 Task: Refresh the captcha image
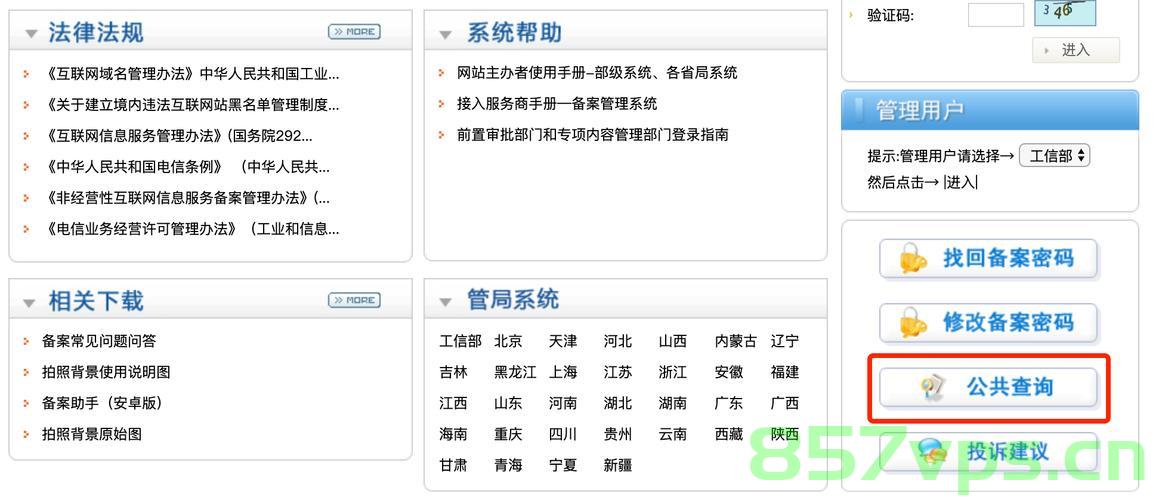click(1065, 12)
